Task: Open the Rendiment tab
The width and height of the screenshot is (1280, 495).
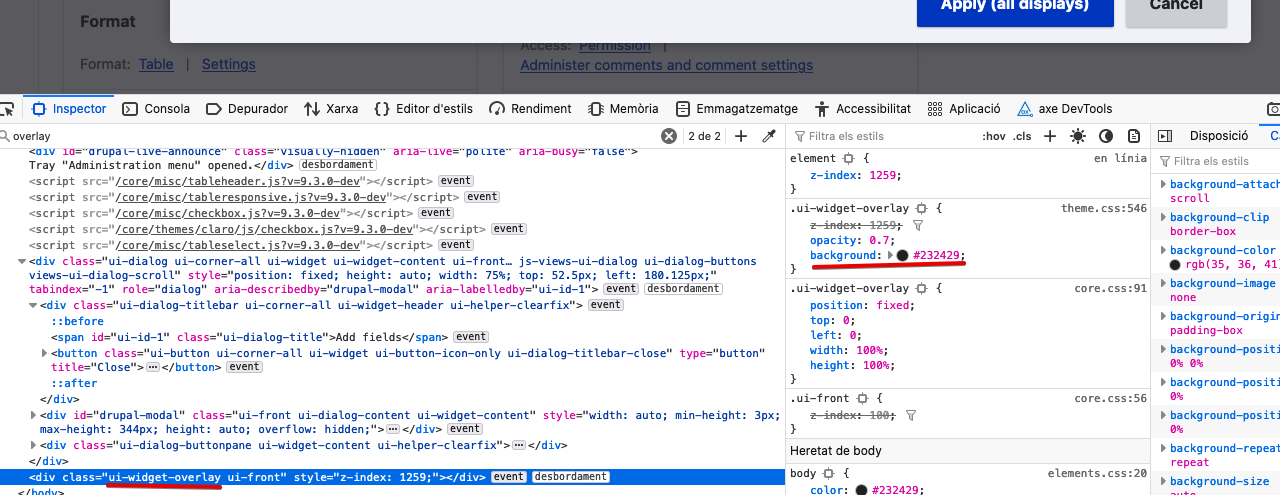Action: pos(531,109)
